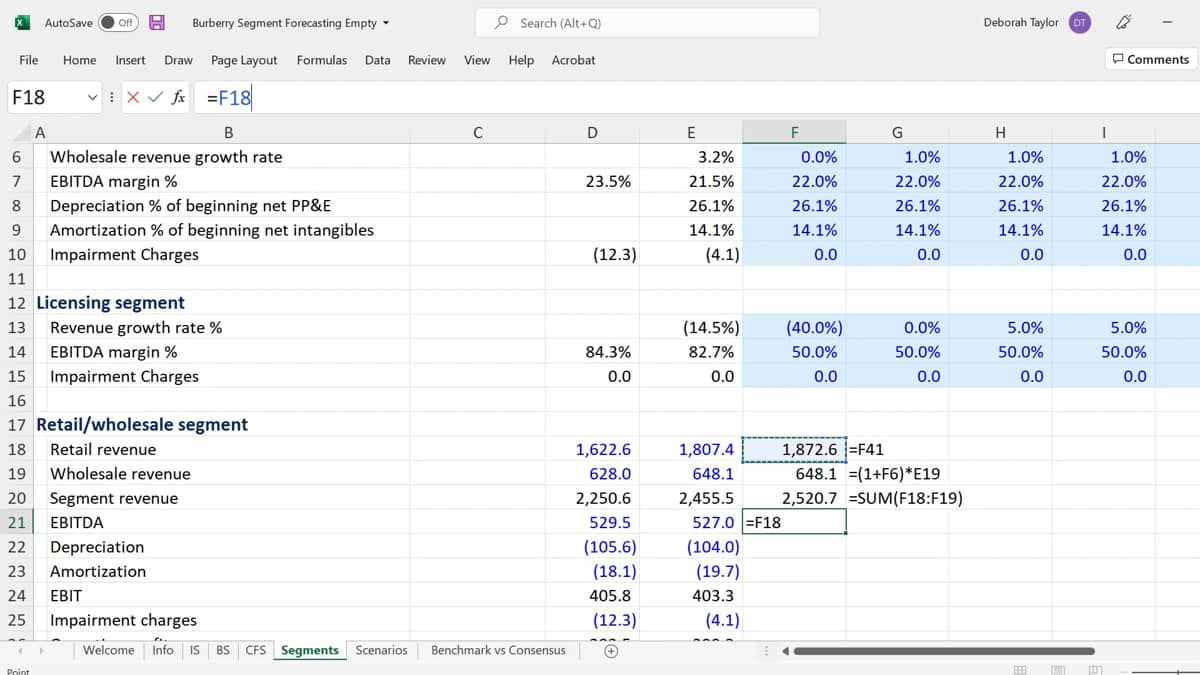The height and width of the screenshot is (675, 1200).
Task: Click the horizontal scrollbar thumb
Action: click(x=943, y=652)
